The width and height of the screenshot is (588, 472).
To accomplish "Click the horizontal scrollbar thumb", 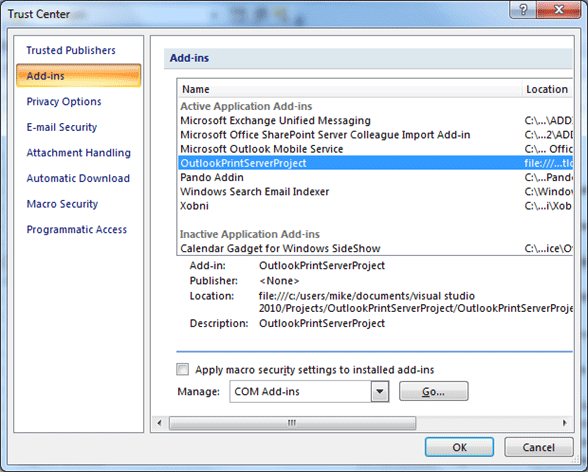I will coord(292,423).
